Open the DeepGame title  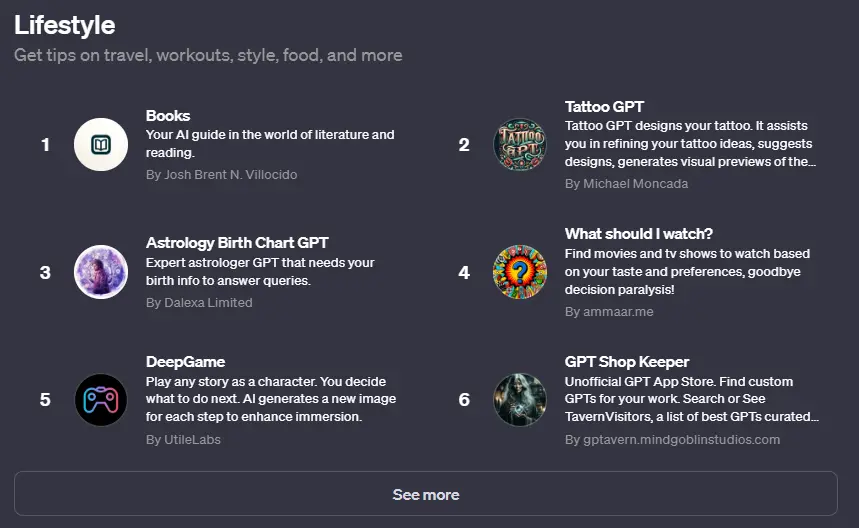[x=185, y=362]
